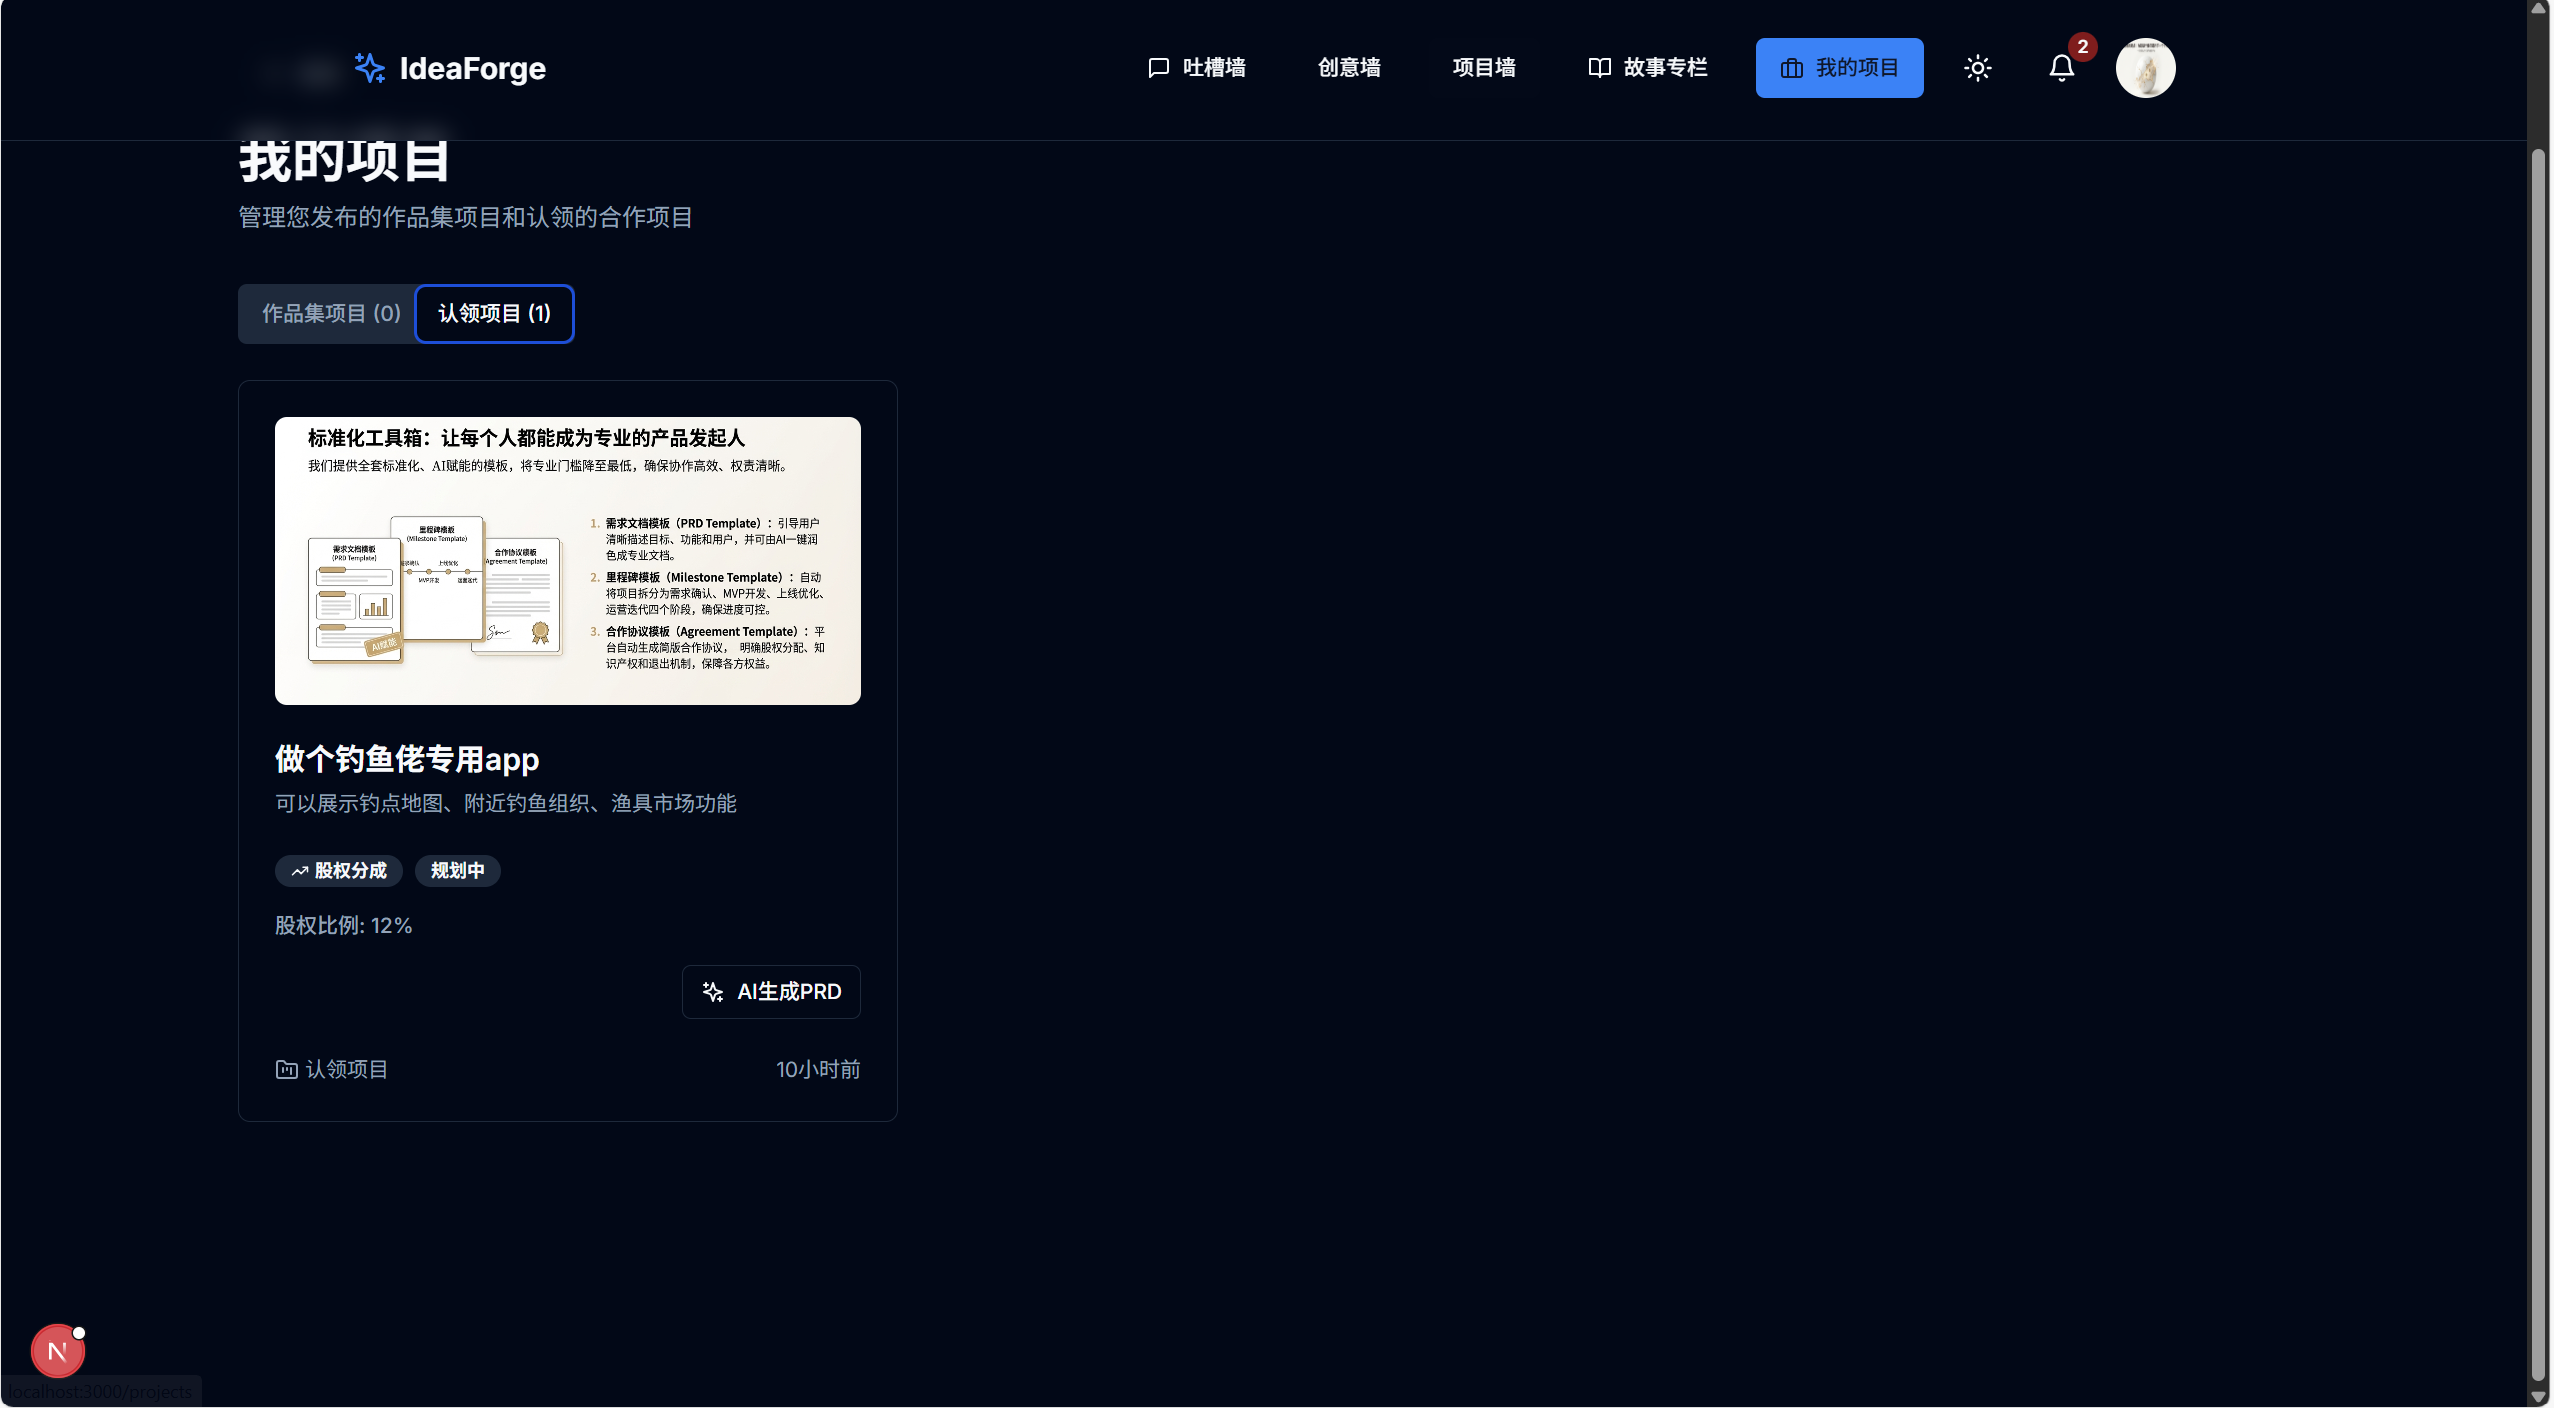This screenshot has height=1408, width=2554.
Task: Click the 规划中 status badge
Action: click(x=457, y=871)
